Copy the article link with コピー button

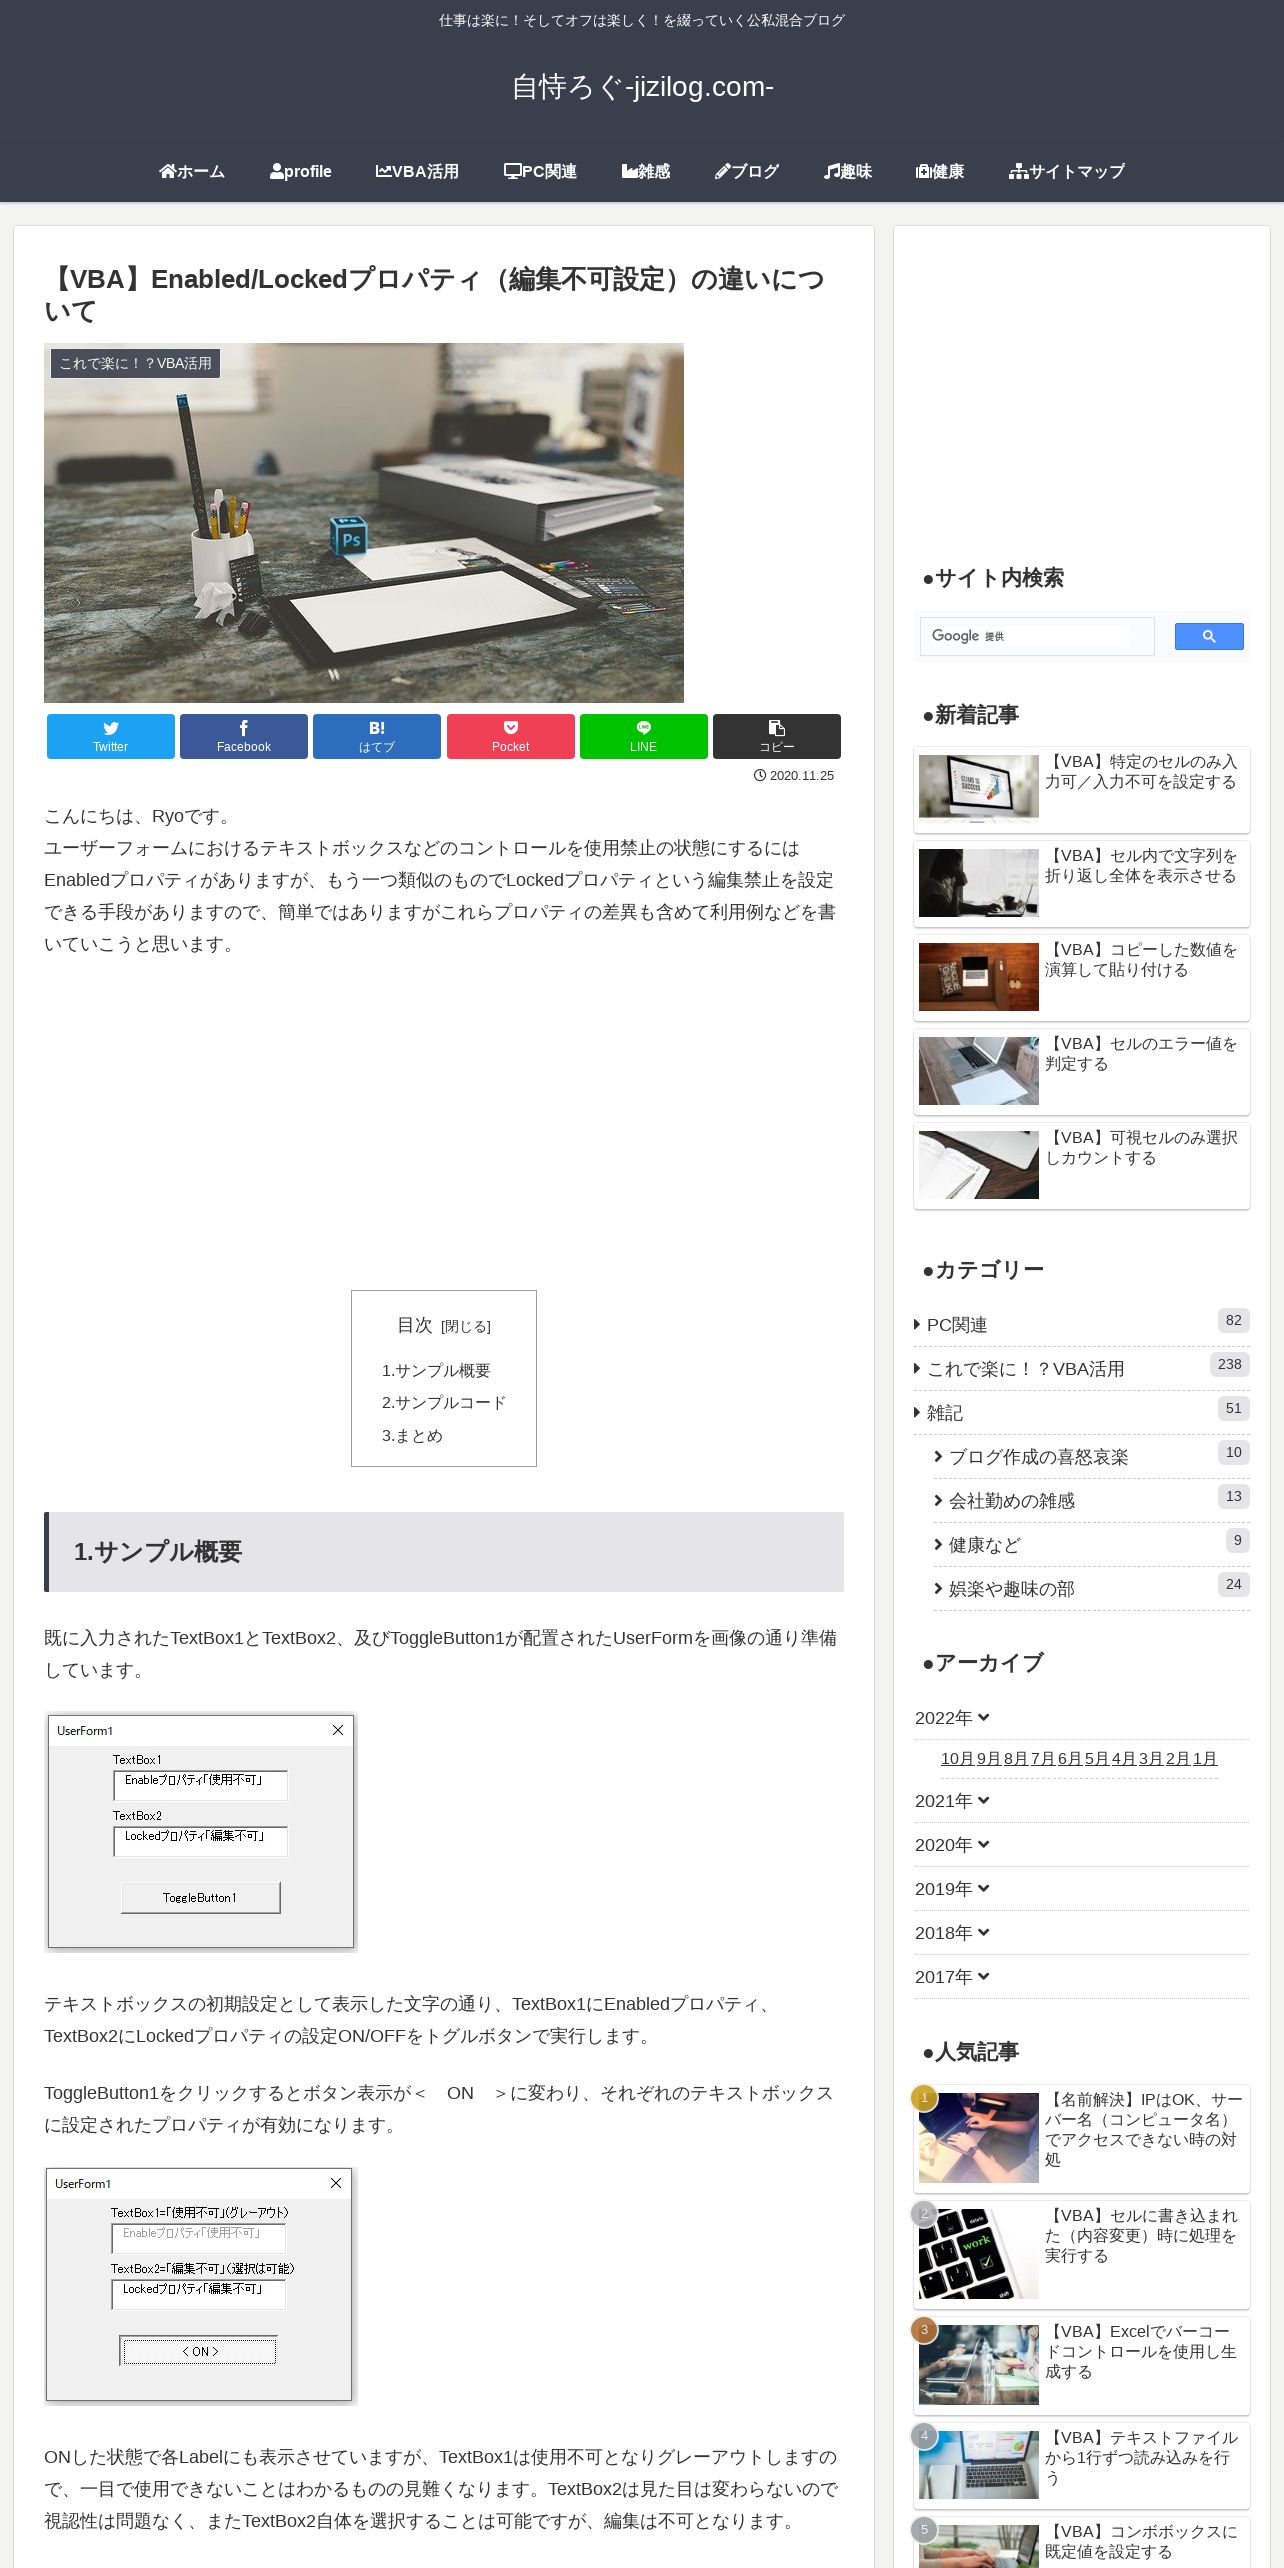tap(777, 736)
